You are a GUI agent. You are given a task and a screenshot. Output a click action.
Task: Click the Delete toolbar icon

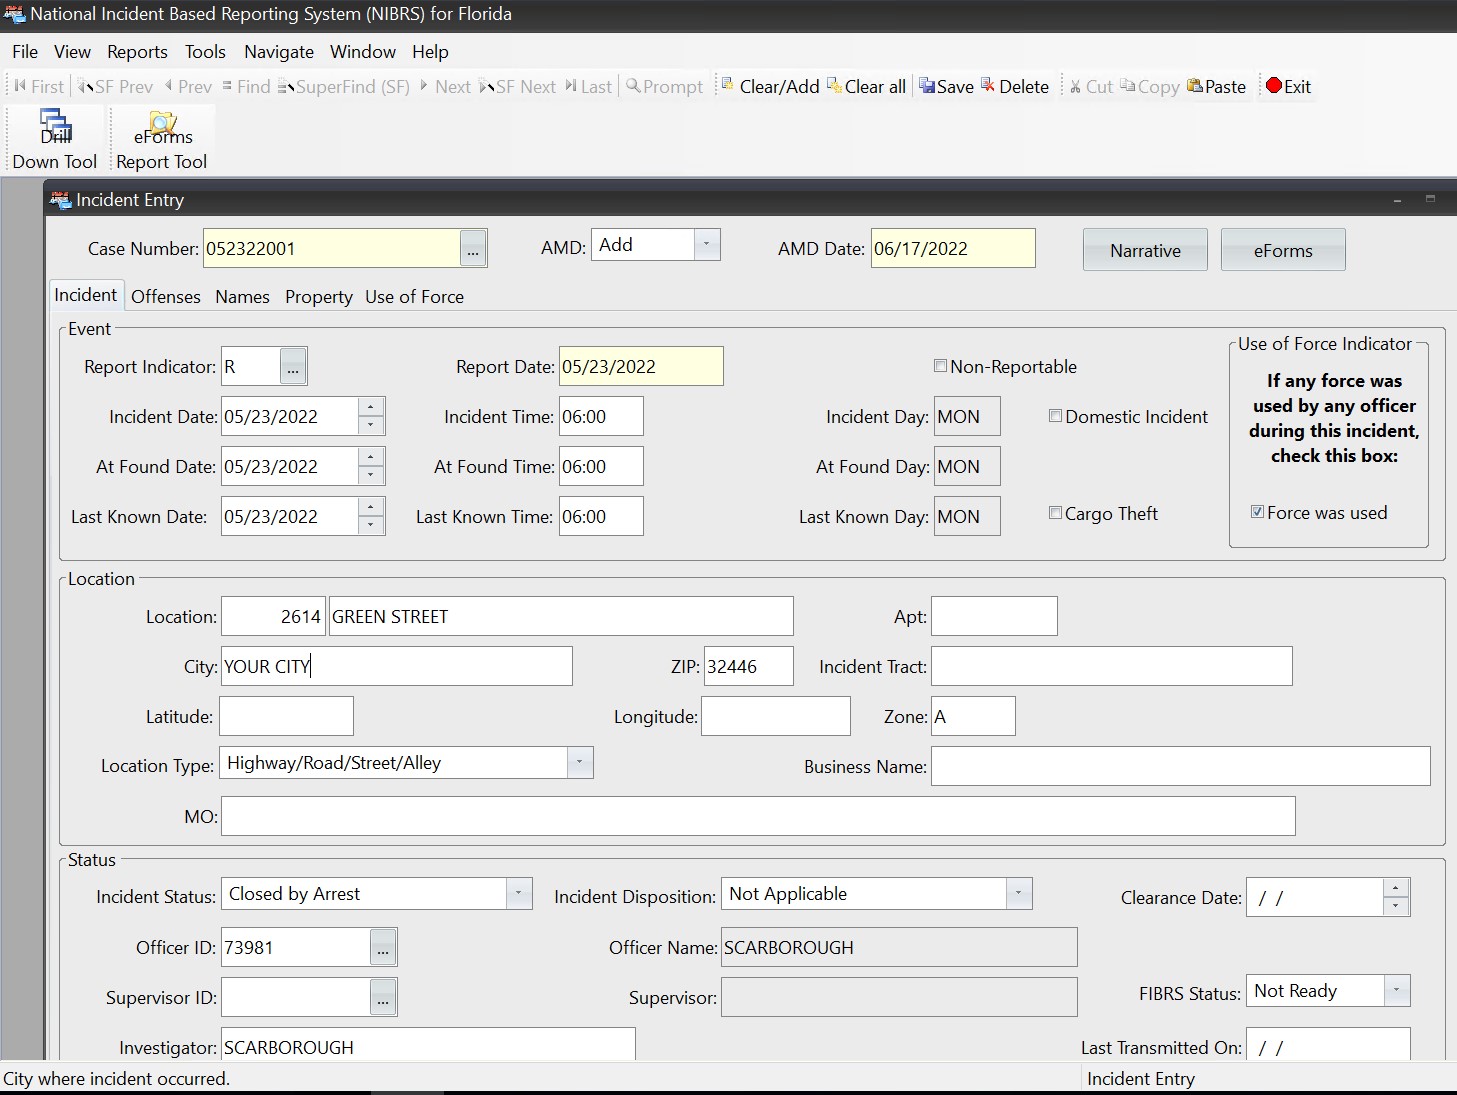(x=1014, y=87)
